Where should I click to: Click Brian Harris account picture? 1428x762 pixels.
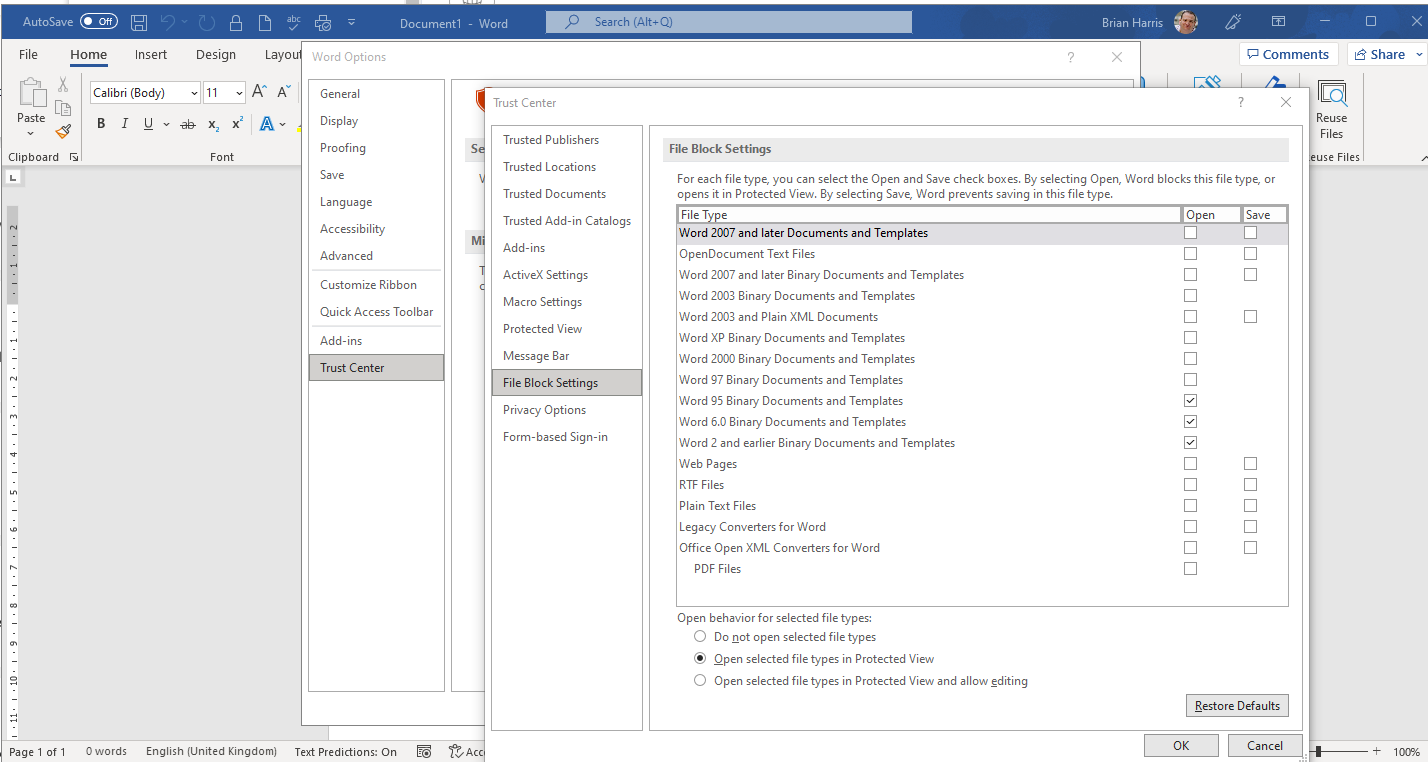coord(1186,21)
